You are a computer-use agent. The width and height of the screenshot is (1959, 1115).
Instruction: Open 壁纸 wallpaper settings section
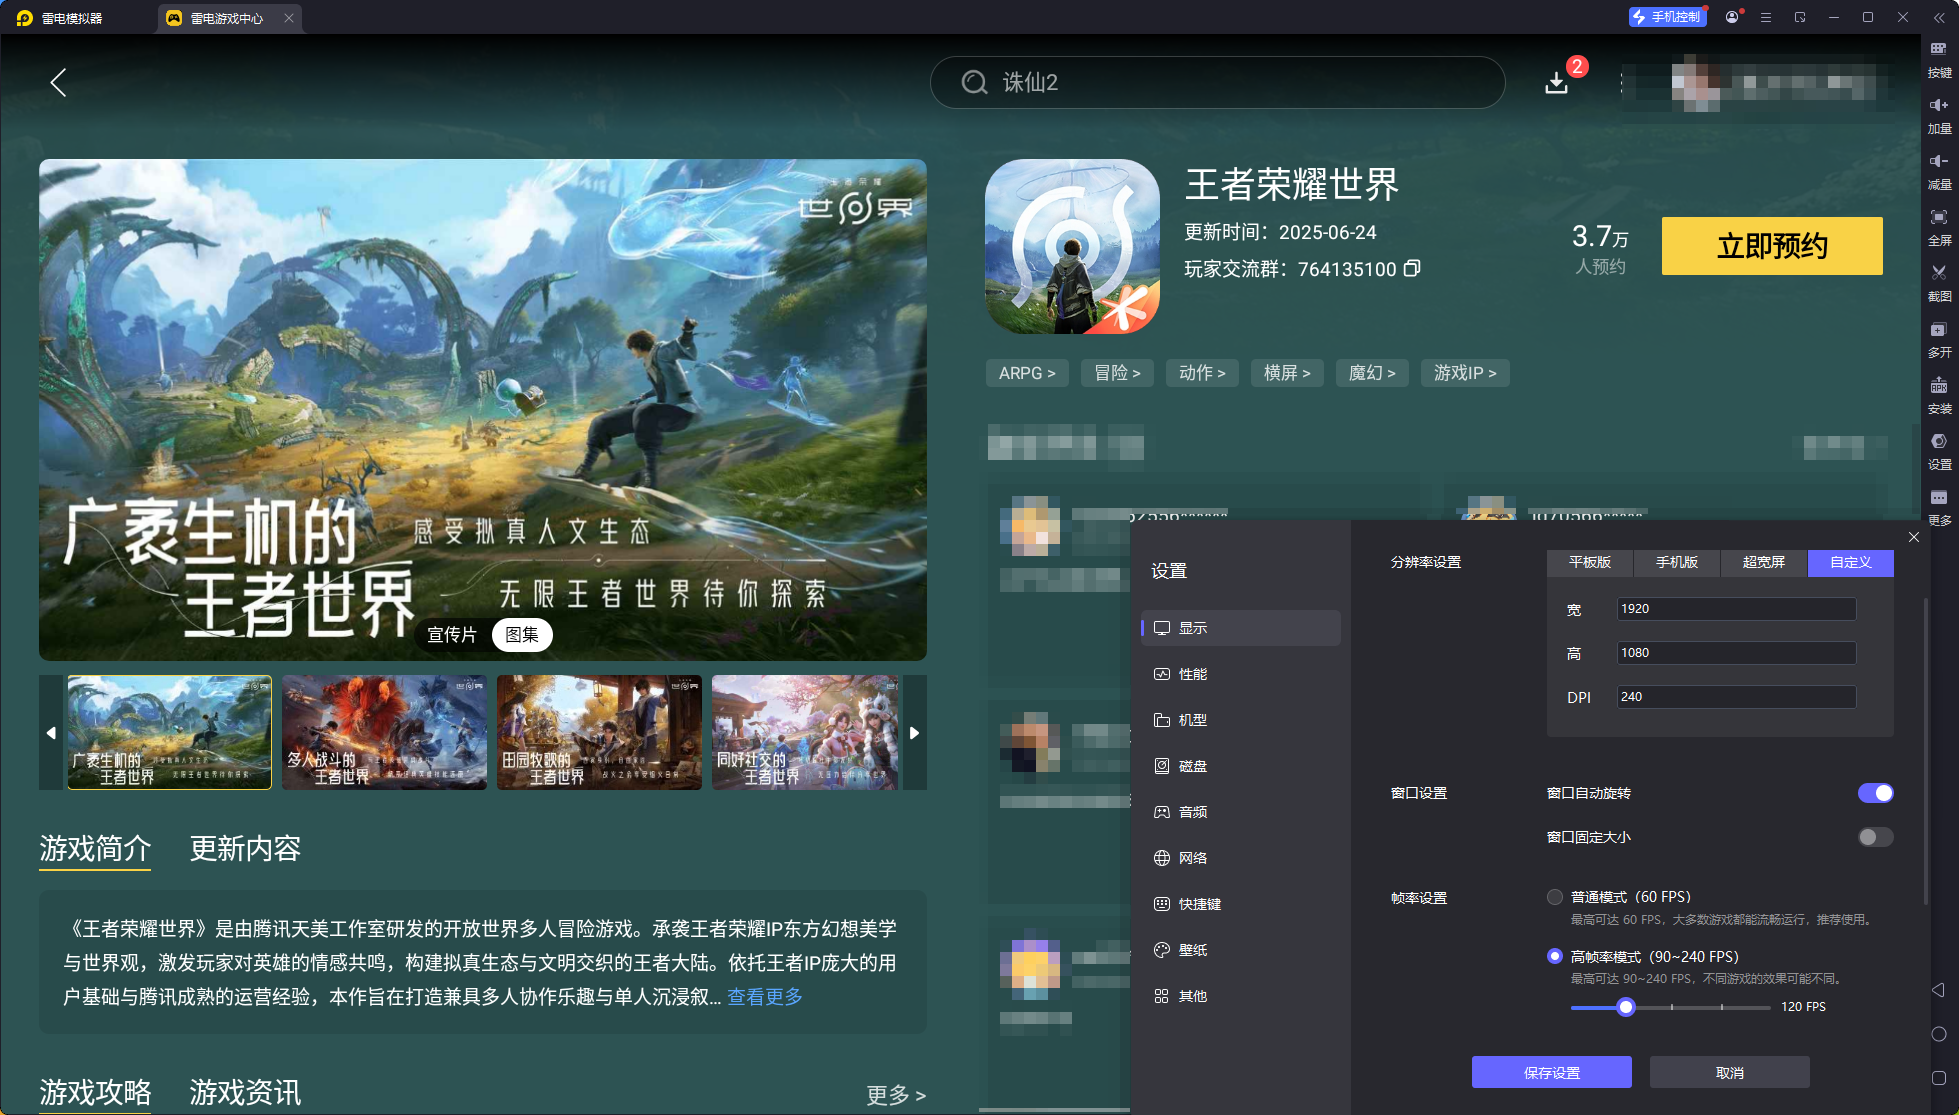[x=1240, y=950]
